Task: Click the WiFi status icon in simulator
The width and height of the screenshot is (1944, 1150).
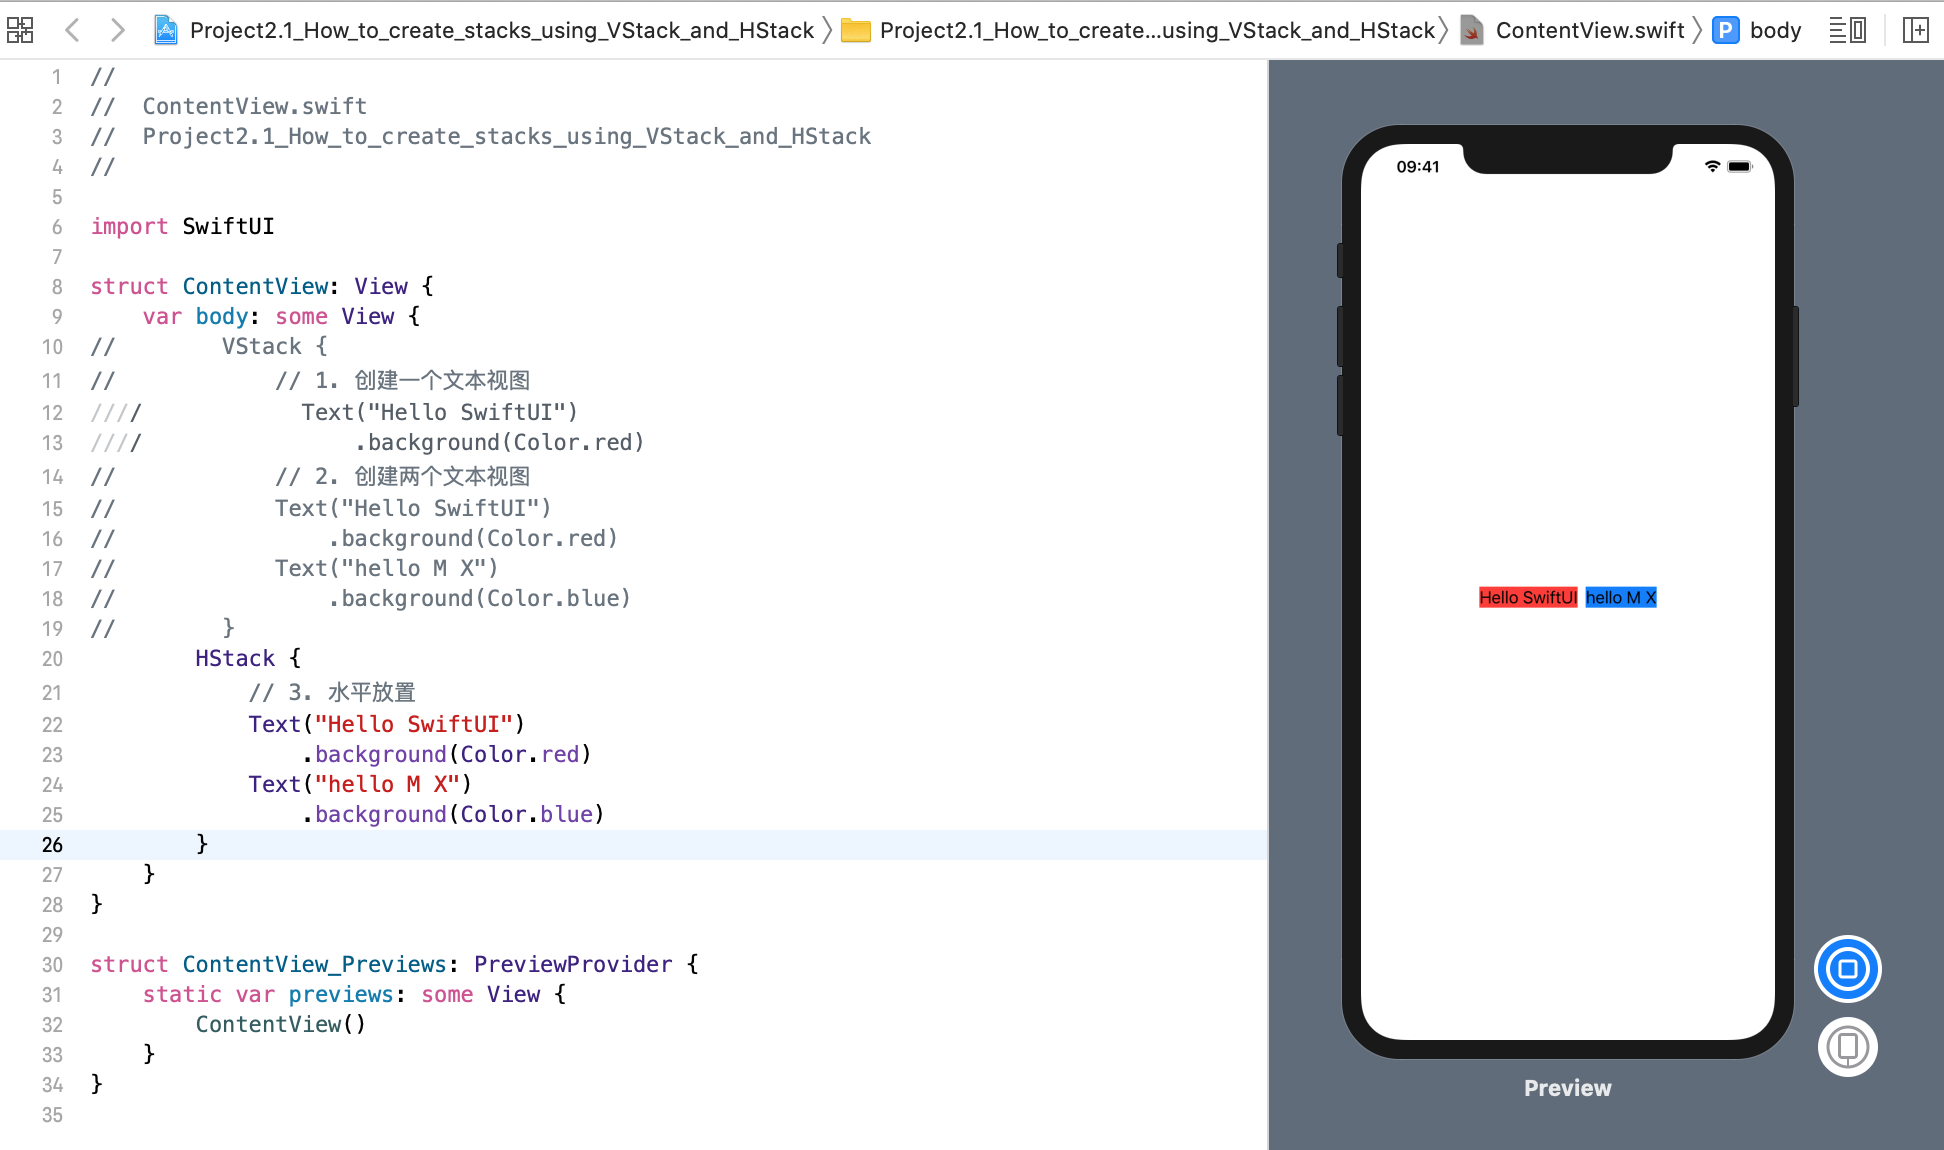Action: [1711, 167]
